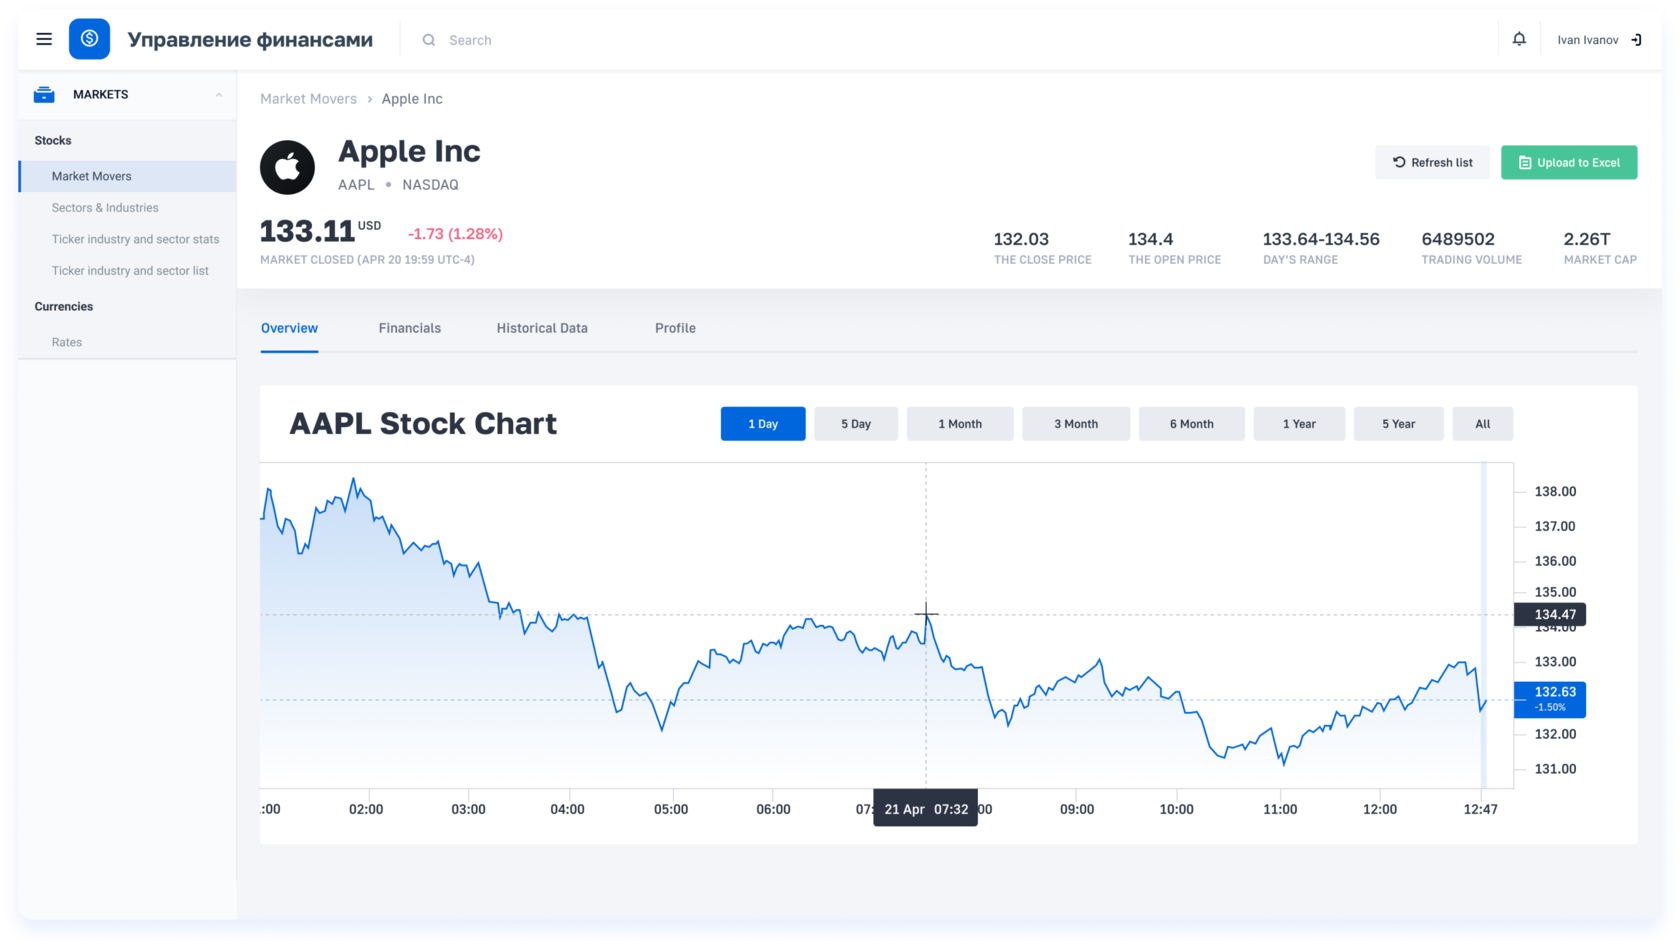Switch chart range to 1 Month

(x=959, y=424)
